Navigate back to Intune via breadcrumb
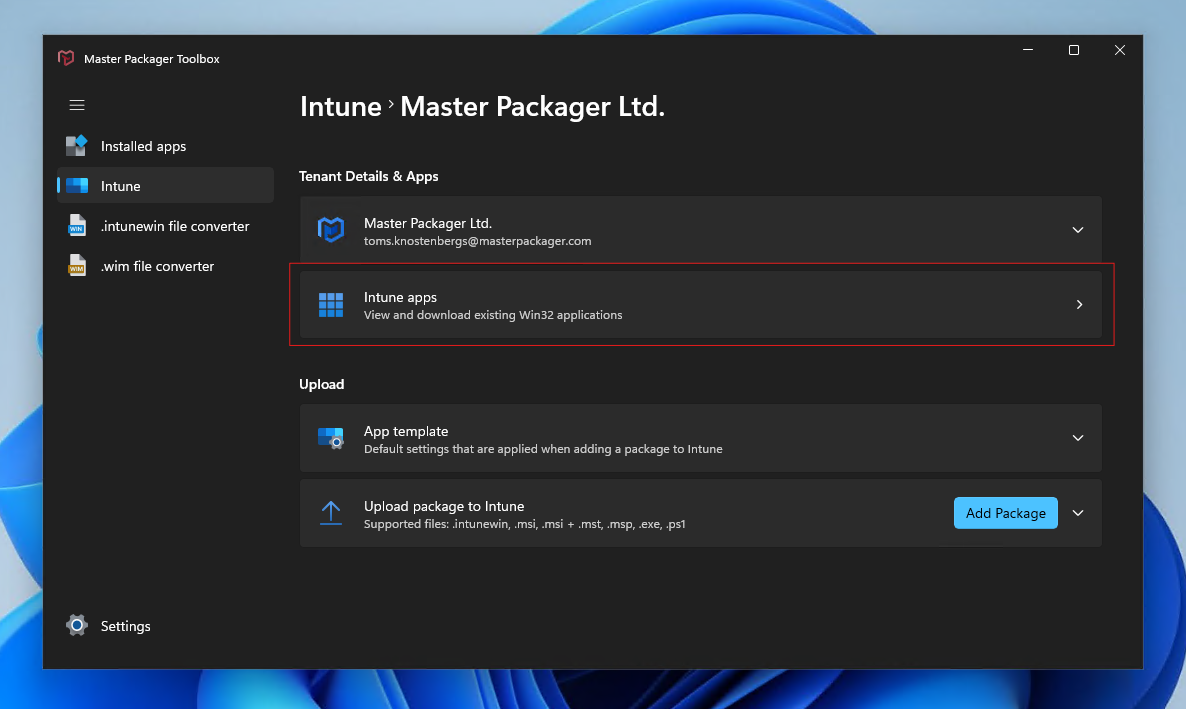The height and width of the screenshot is (709, 1186). (x=340, y=107)
